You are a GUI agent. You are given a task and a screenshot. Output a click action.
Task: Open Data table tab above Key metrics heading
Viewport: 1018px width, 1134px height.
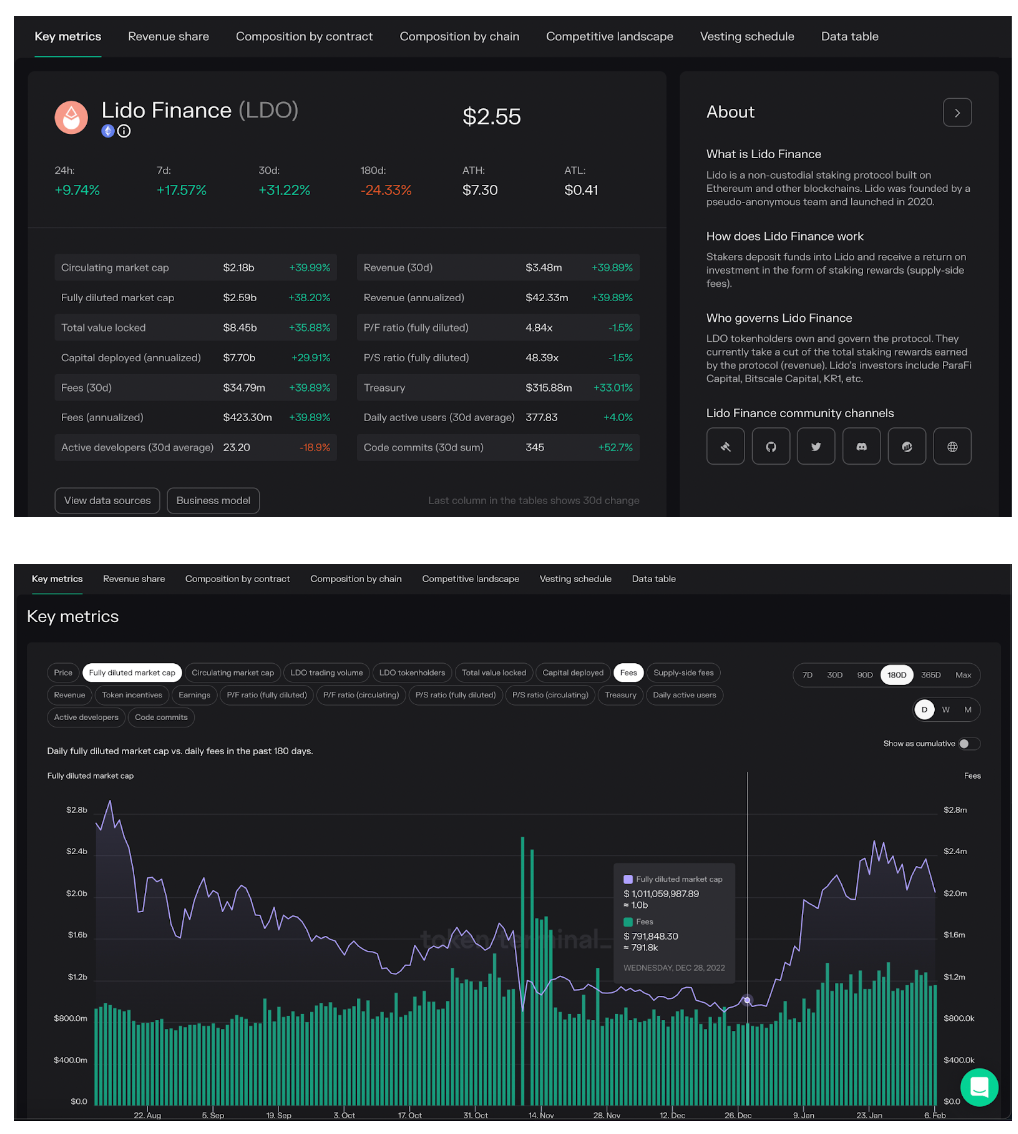[654, 579]
